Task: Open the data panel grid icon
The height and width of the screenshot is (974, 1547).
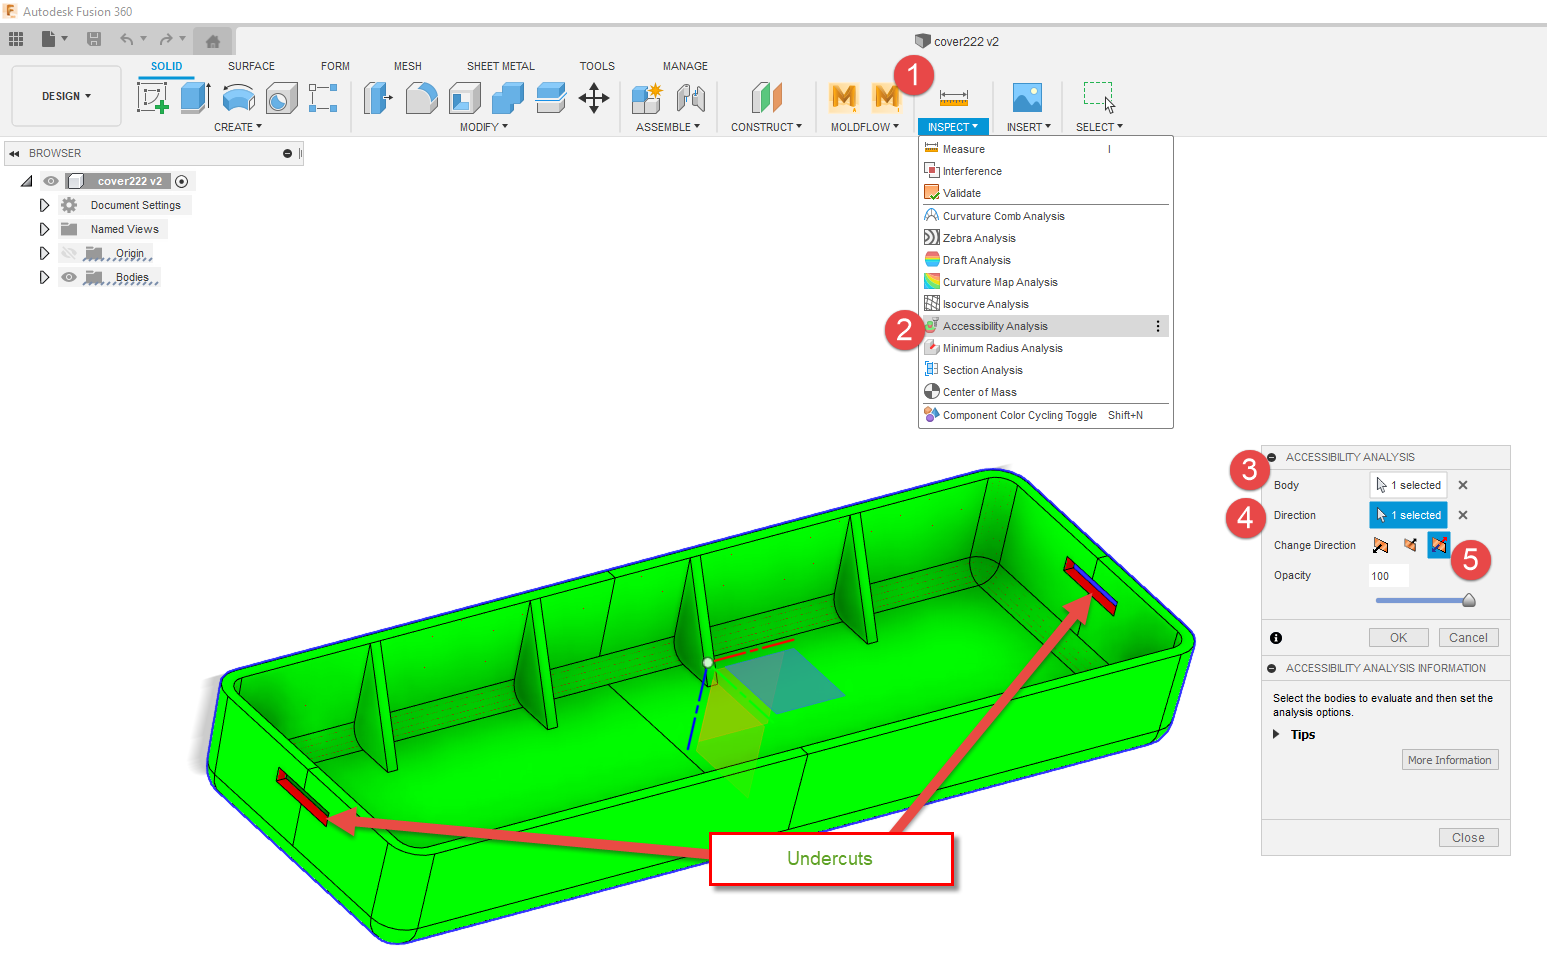Action: tap(16, 39)
